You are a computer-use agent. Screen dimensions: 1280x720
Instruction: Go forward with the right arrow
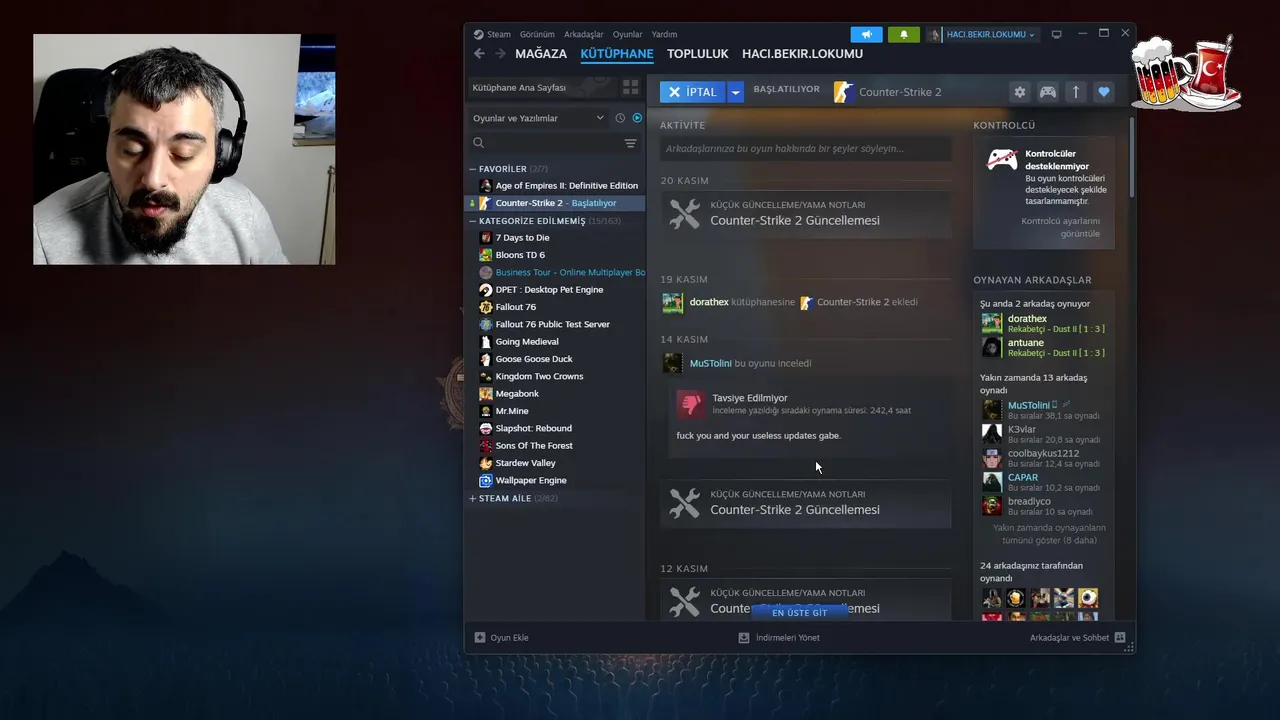[x=500, y=54]
